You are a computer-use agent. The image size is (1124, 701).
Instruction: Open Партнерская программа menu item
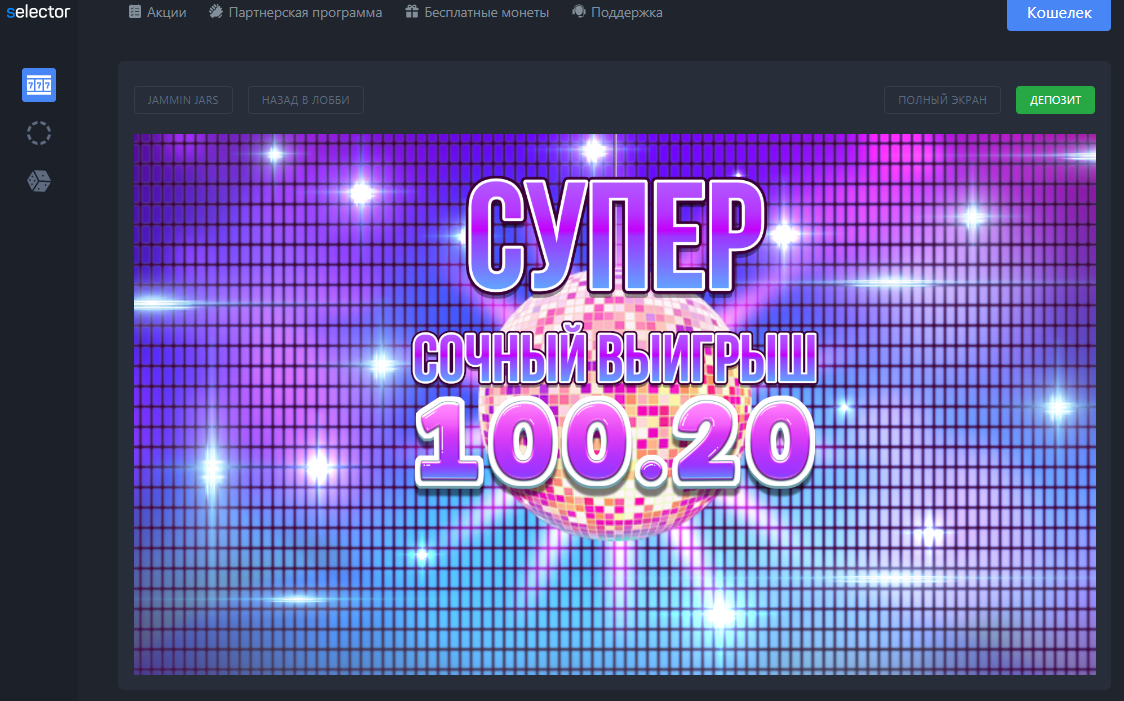coord(305,12)
